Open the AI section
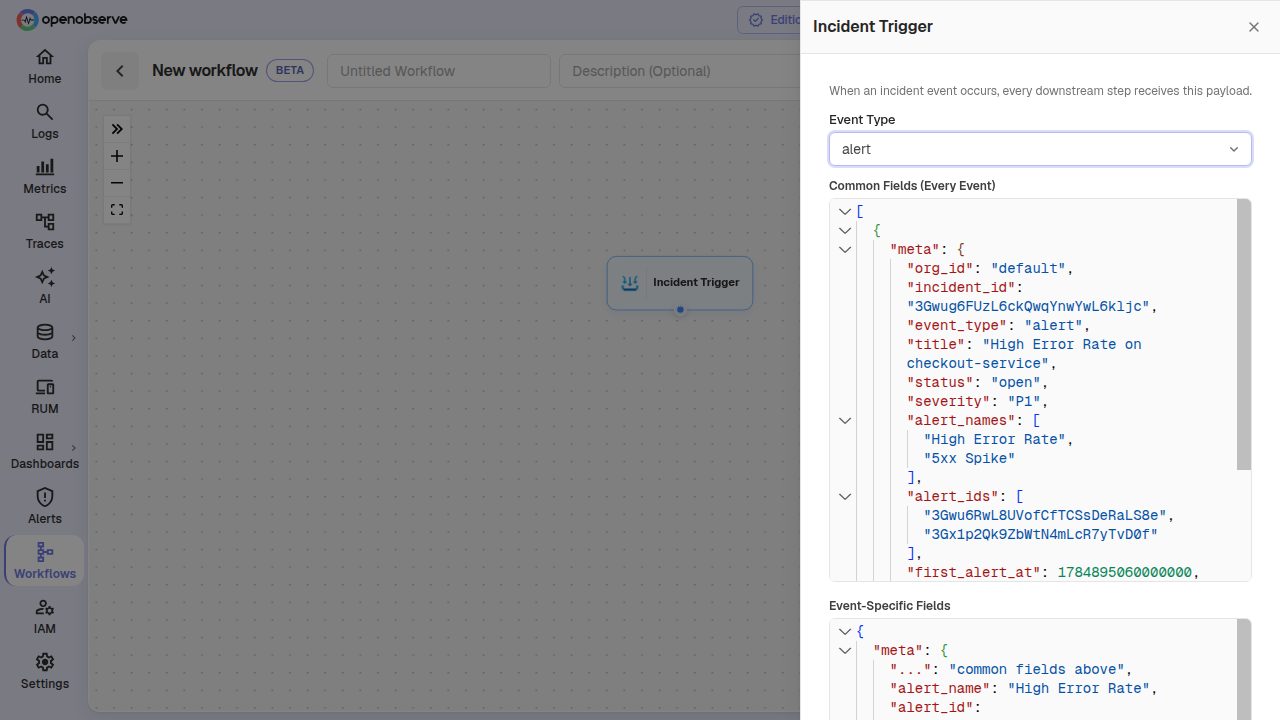 pos(44,287)
